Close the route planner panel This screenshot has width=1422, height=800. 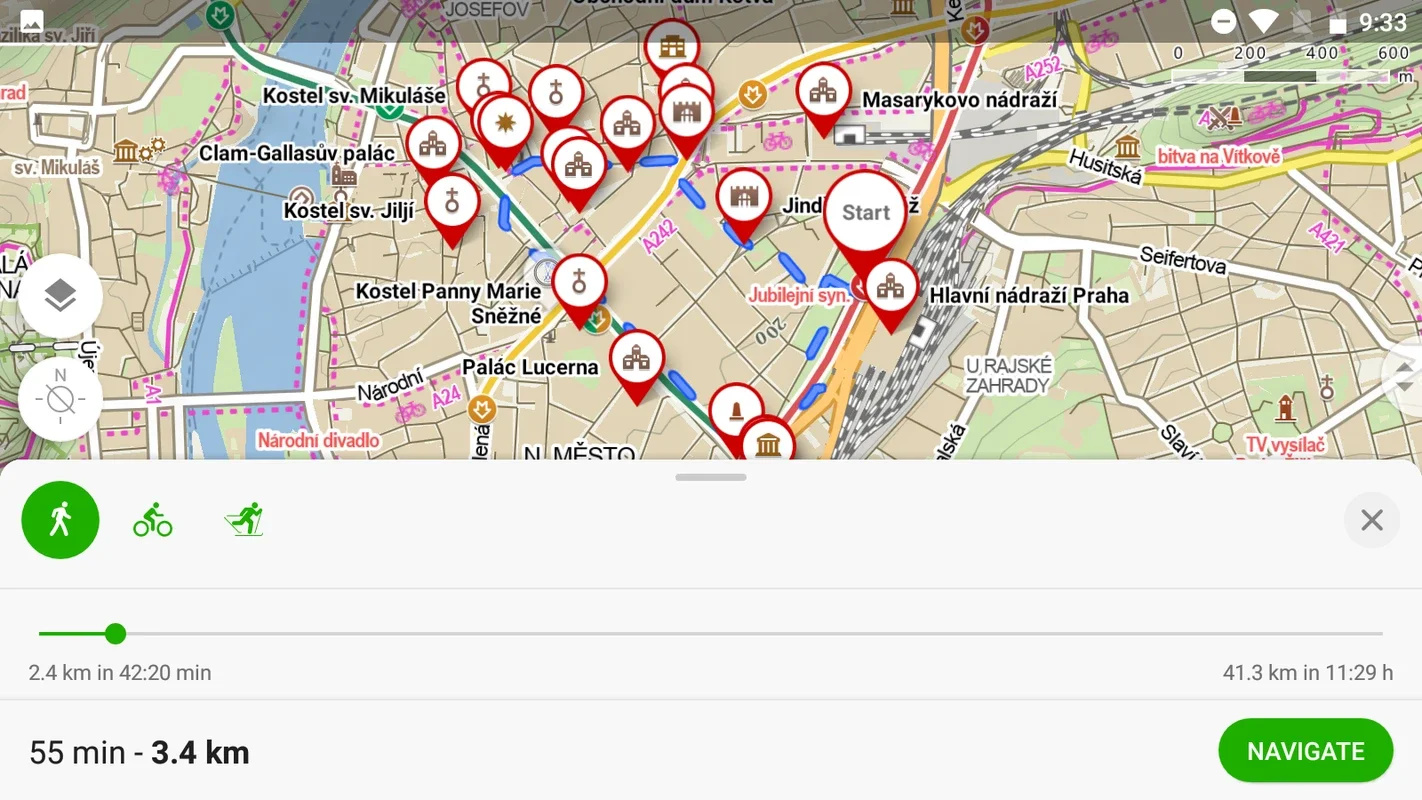[x=1371, y=520]
